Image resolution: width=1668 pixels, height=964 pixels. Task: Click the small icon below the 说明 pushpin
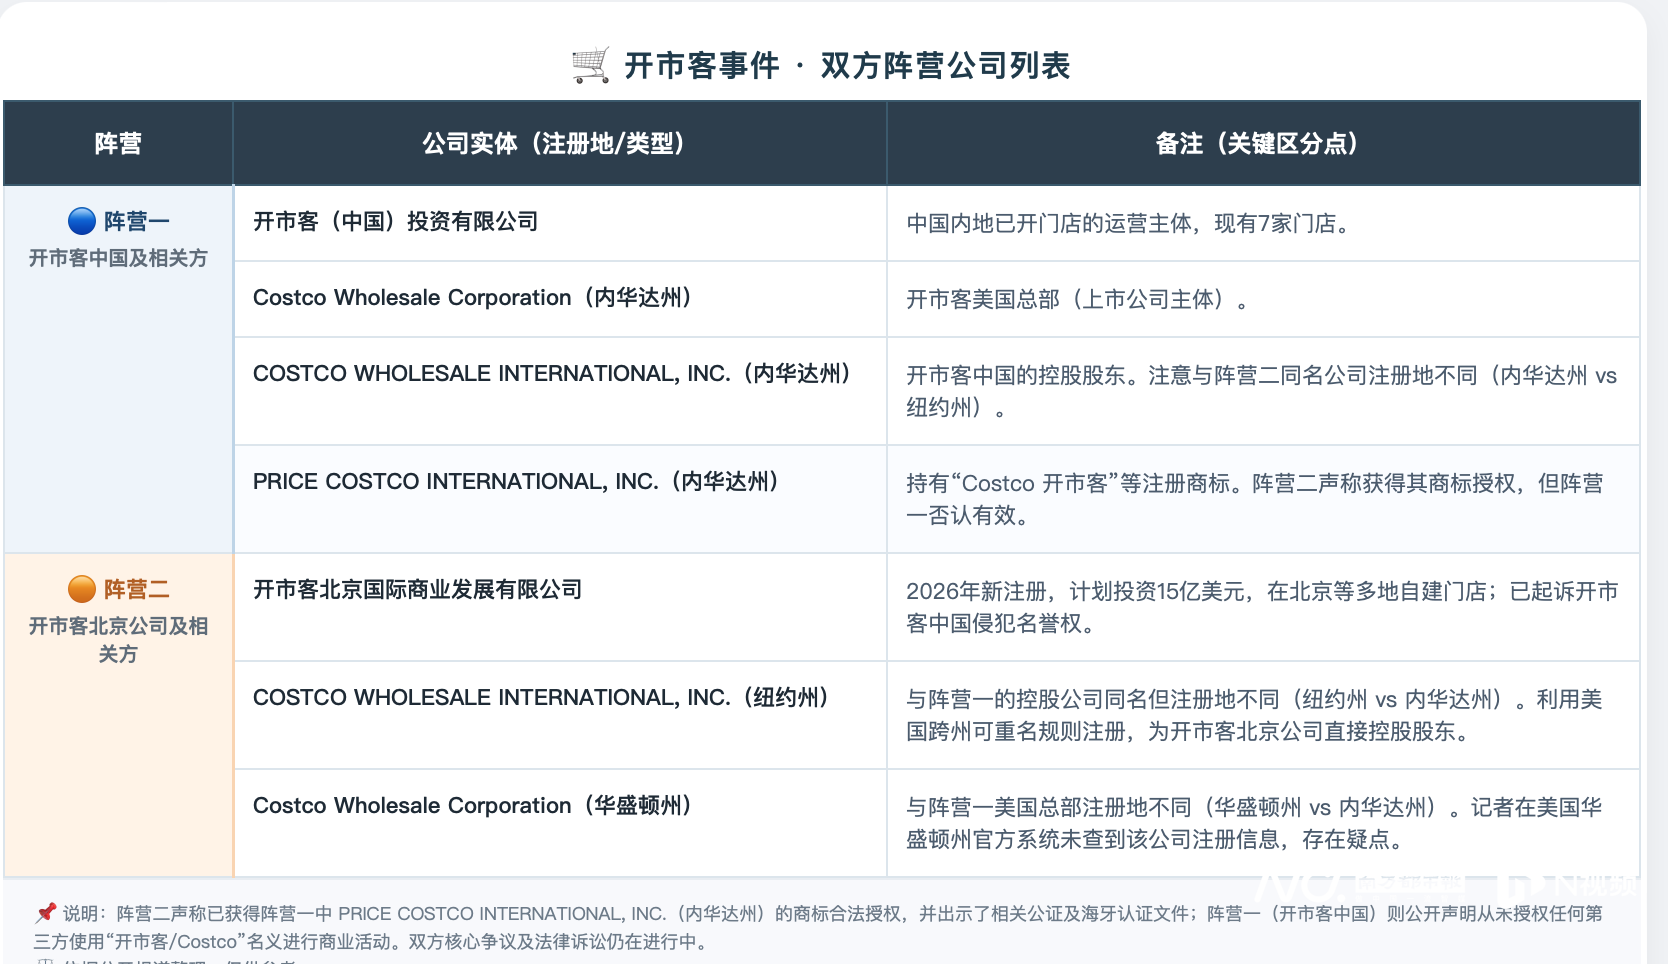click(x=45, y=958)
